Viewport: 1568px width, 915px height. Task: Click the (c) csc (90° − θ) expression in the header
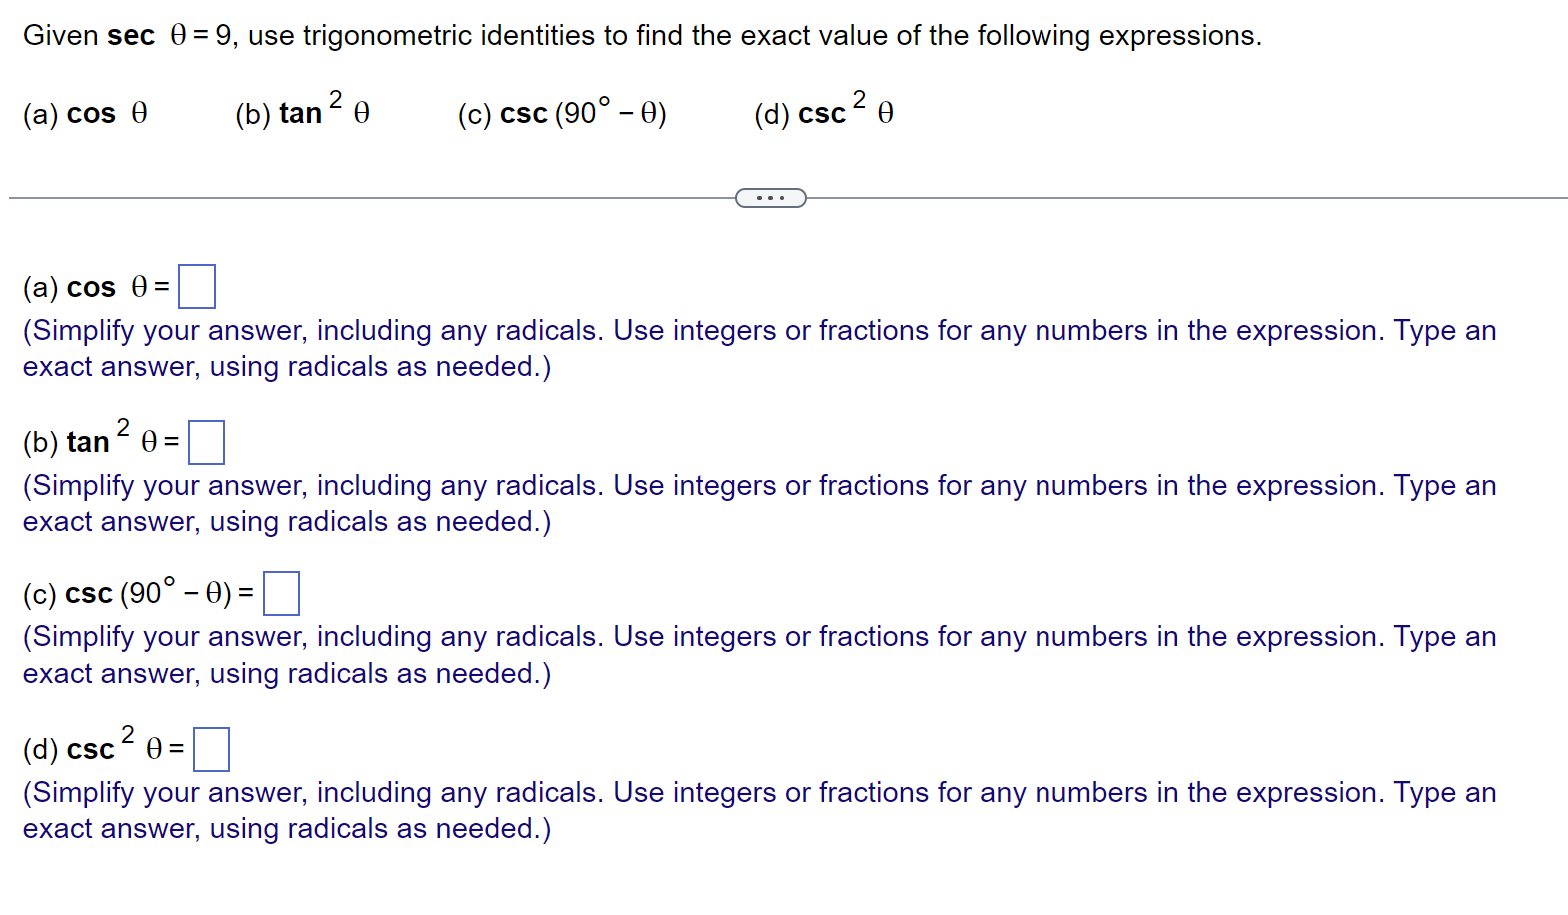coord(562,113)
